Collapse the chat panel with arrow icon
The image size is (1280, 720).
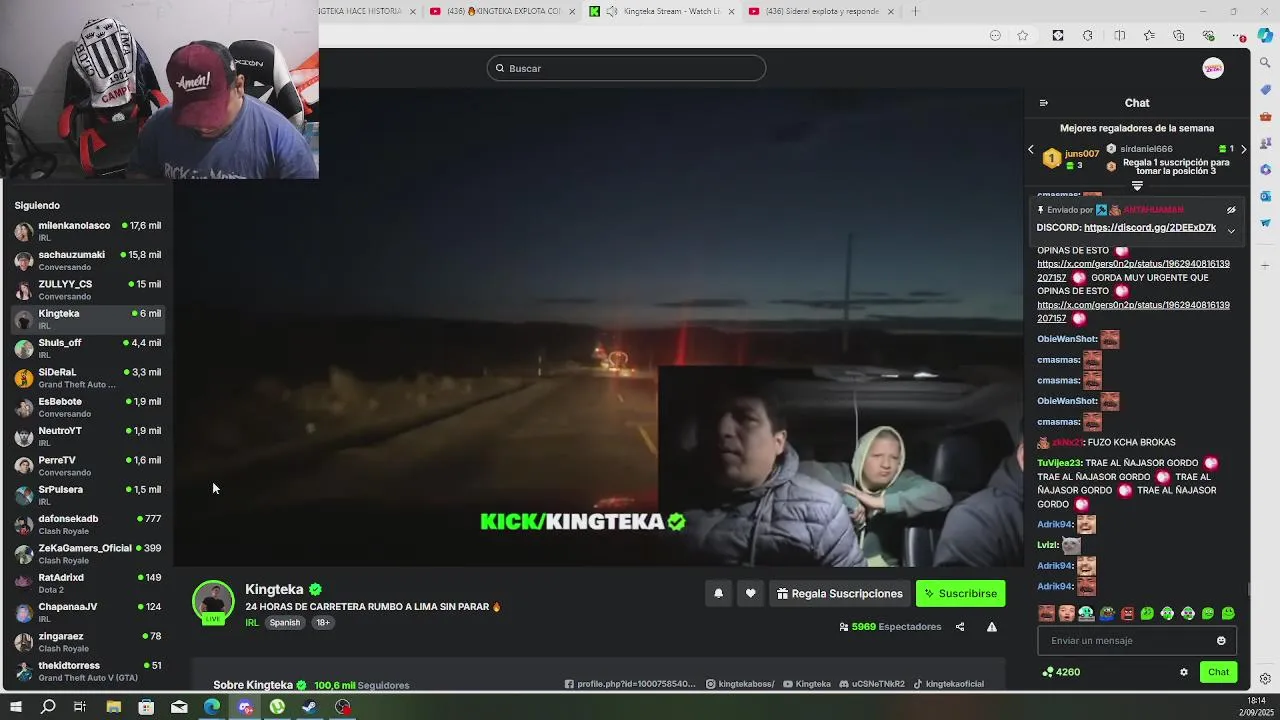(x=1043, y=103)
